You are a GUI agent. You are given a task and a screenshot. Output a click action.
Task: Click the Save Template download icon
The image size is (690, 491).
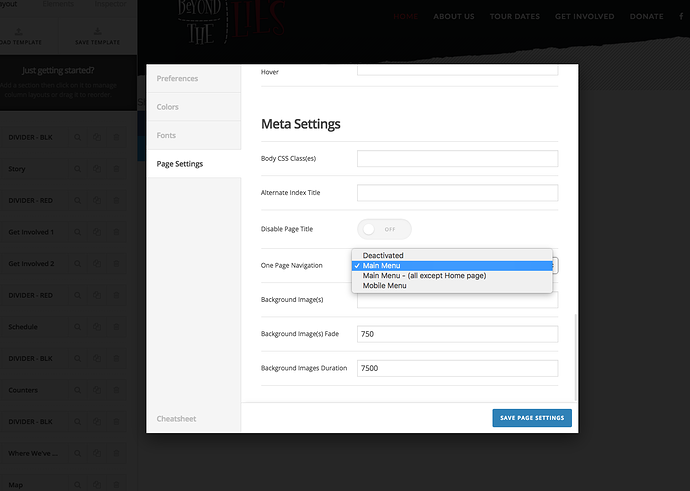coord(97,31)
